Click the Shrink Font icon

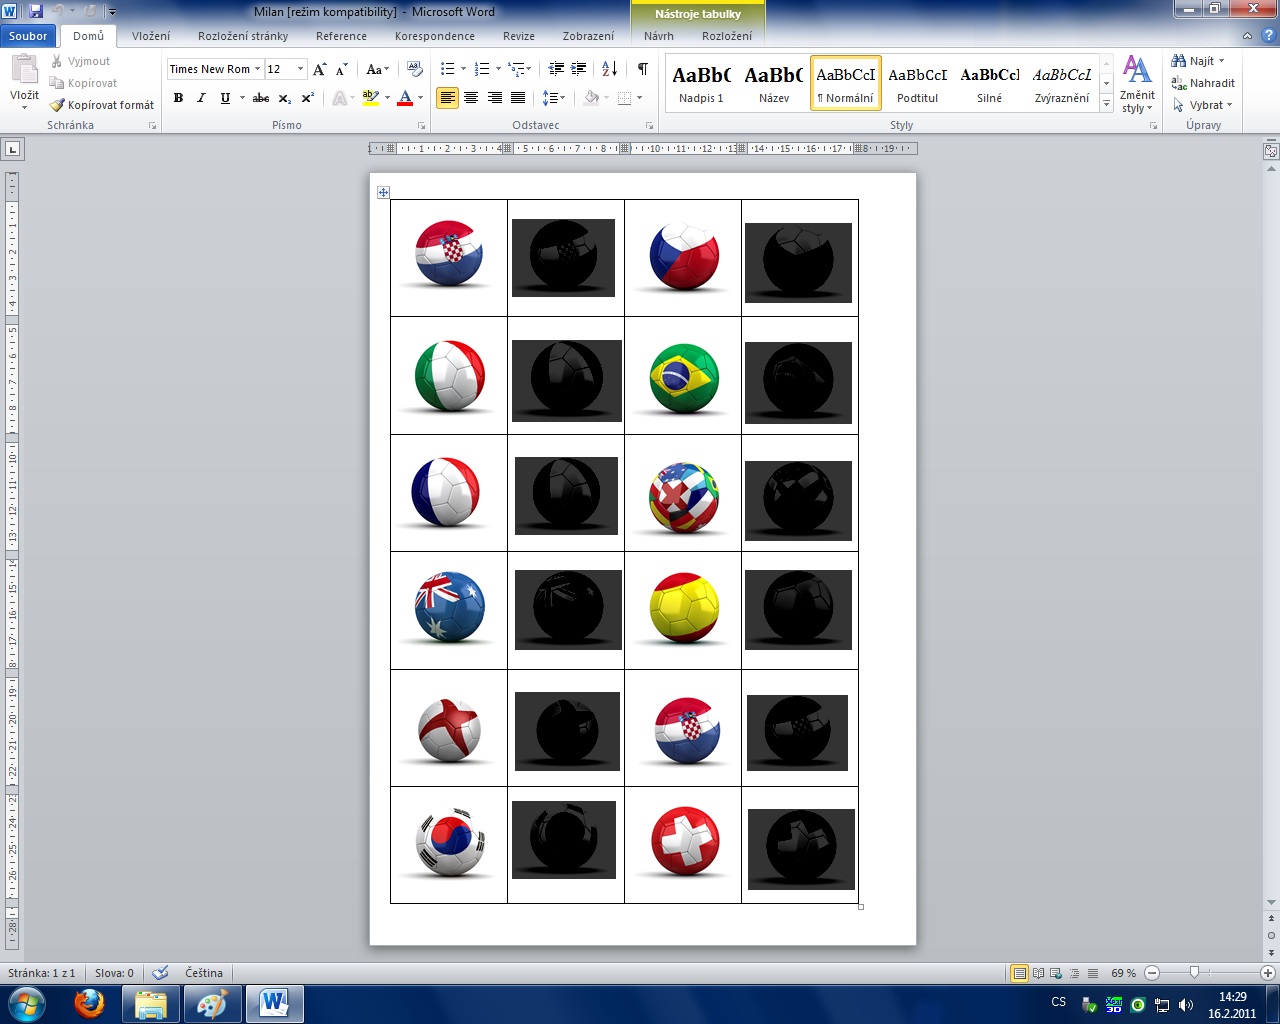342,69
